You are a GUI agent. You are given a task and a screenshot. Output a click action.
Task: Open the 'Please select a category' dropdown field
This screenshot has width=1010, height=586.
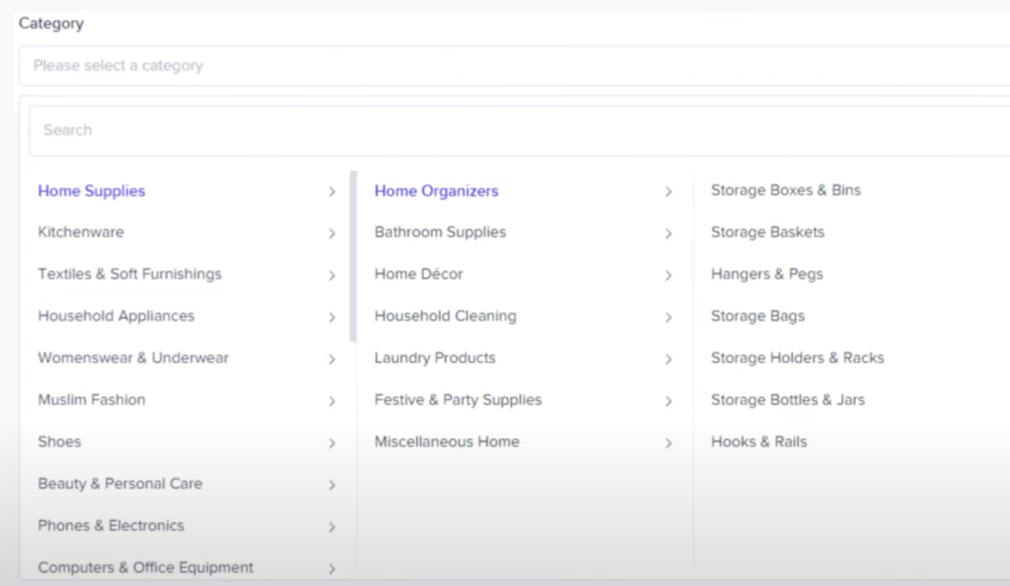pos(514,66)
